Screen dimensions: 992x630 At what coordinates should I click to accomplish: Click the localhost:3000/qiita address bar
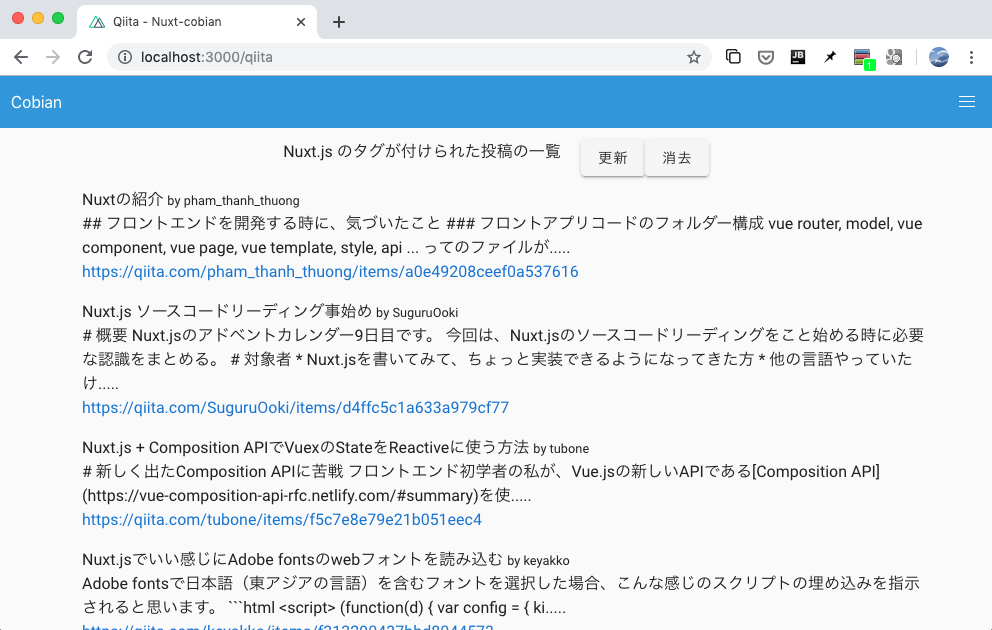[x=409, y=58]
